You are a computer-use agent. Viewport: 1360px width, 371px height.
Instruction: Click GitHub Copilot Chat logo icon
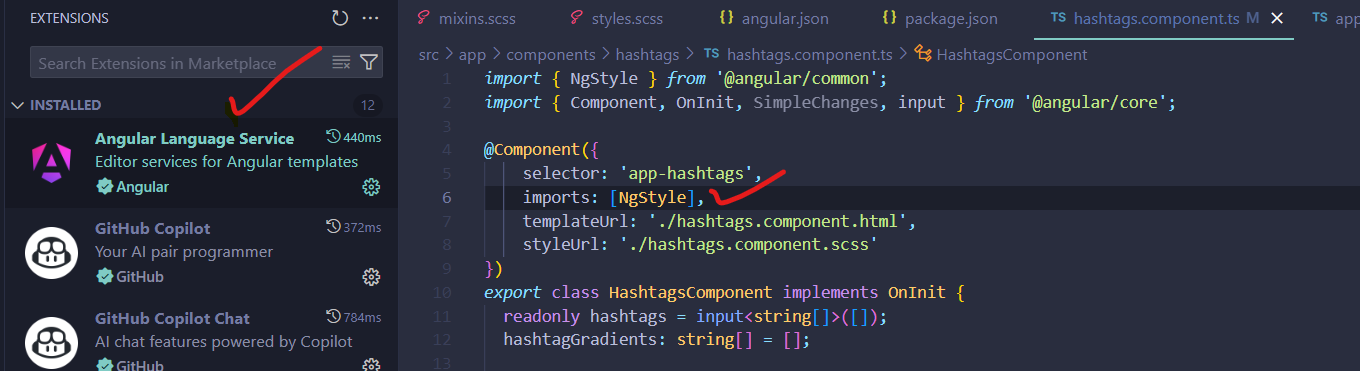pyautogui.click(x=50, y=344)
